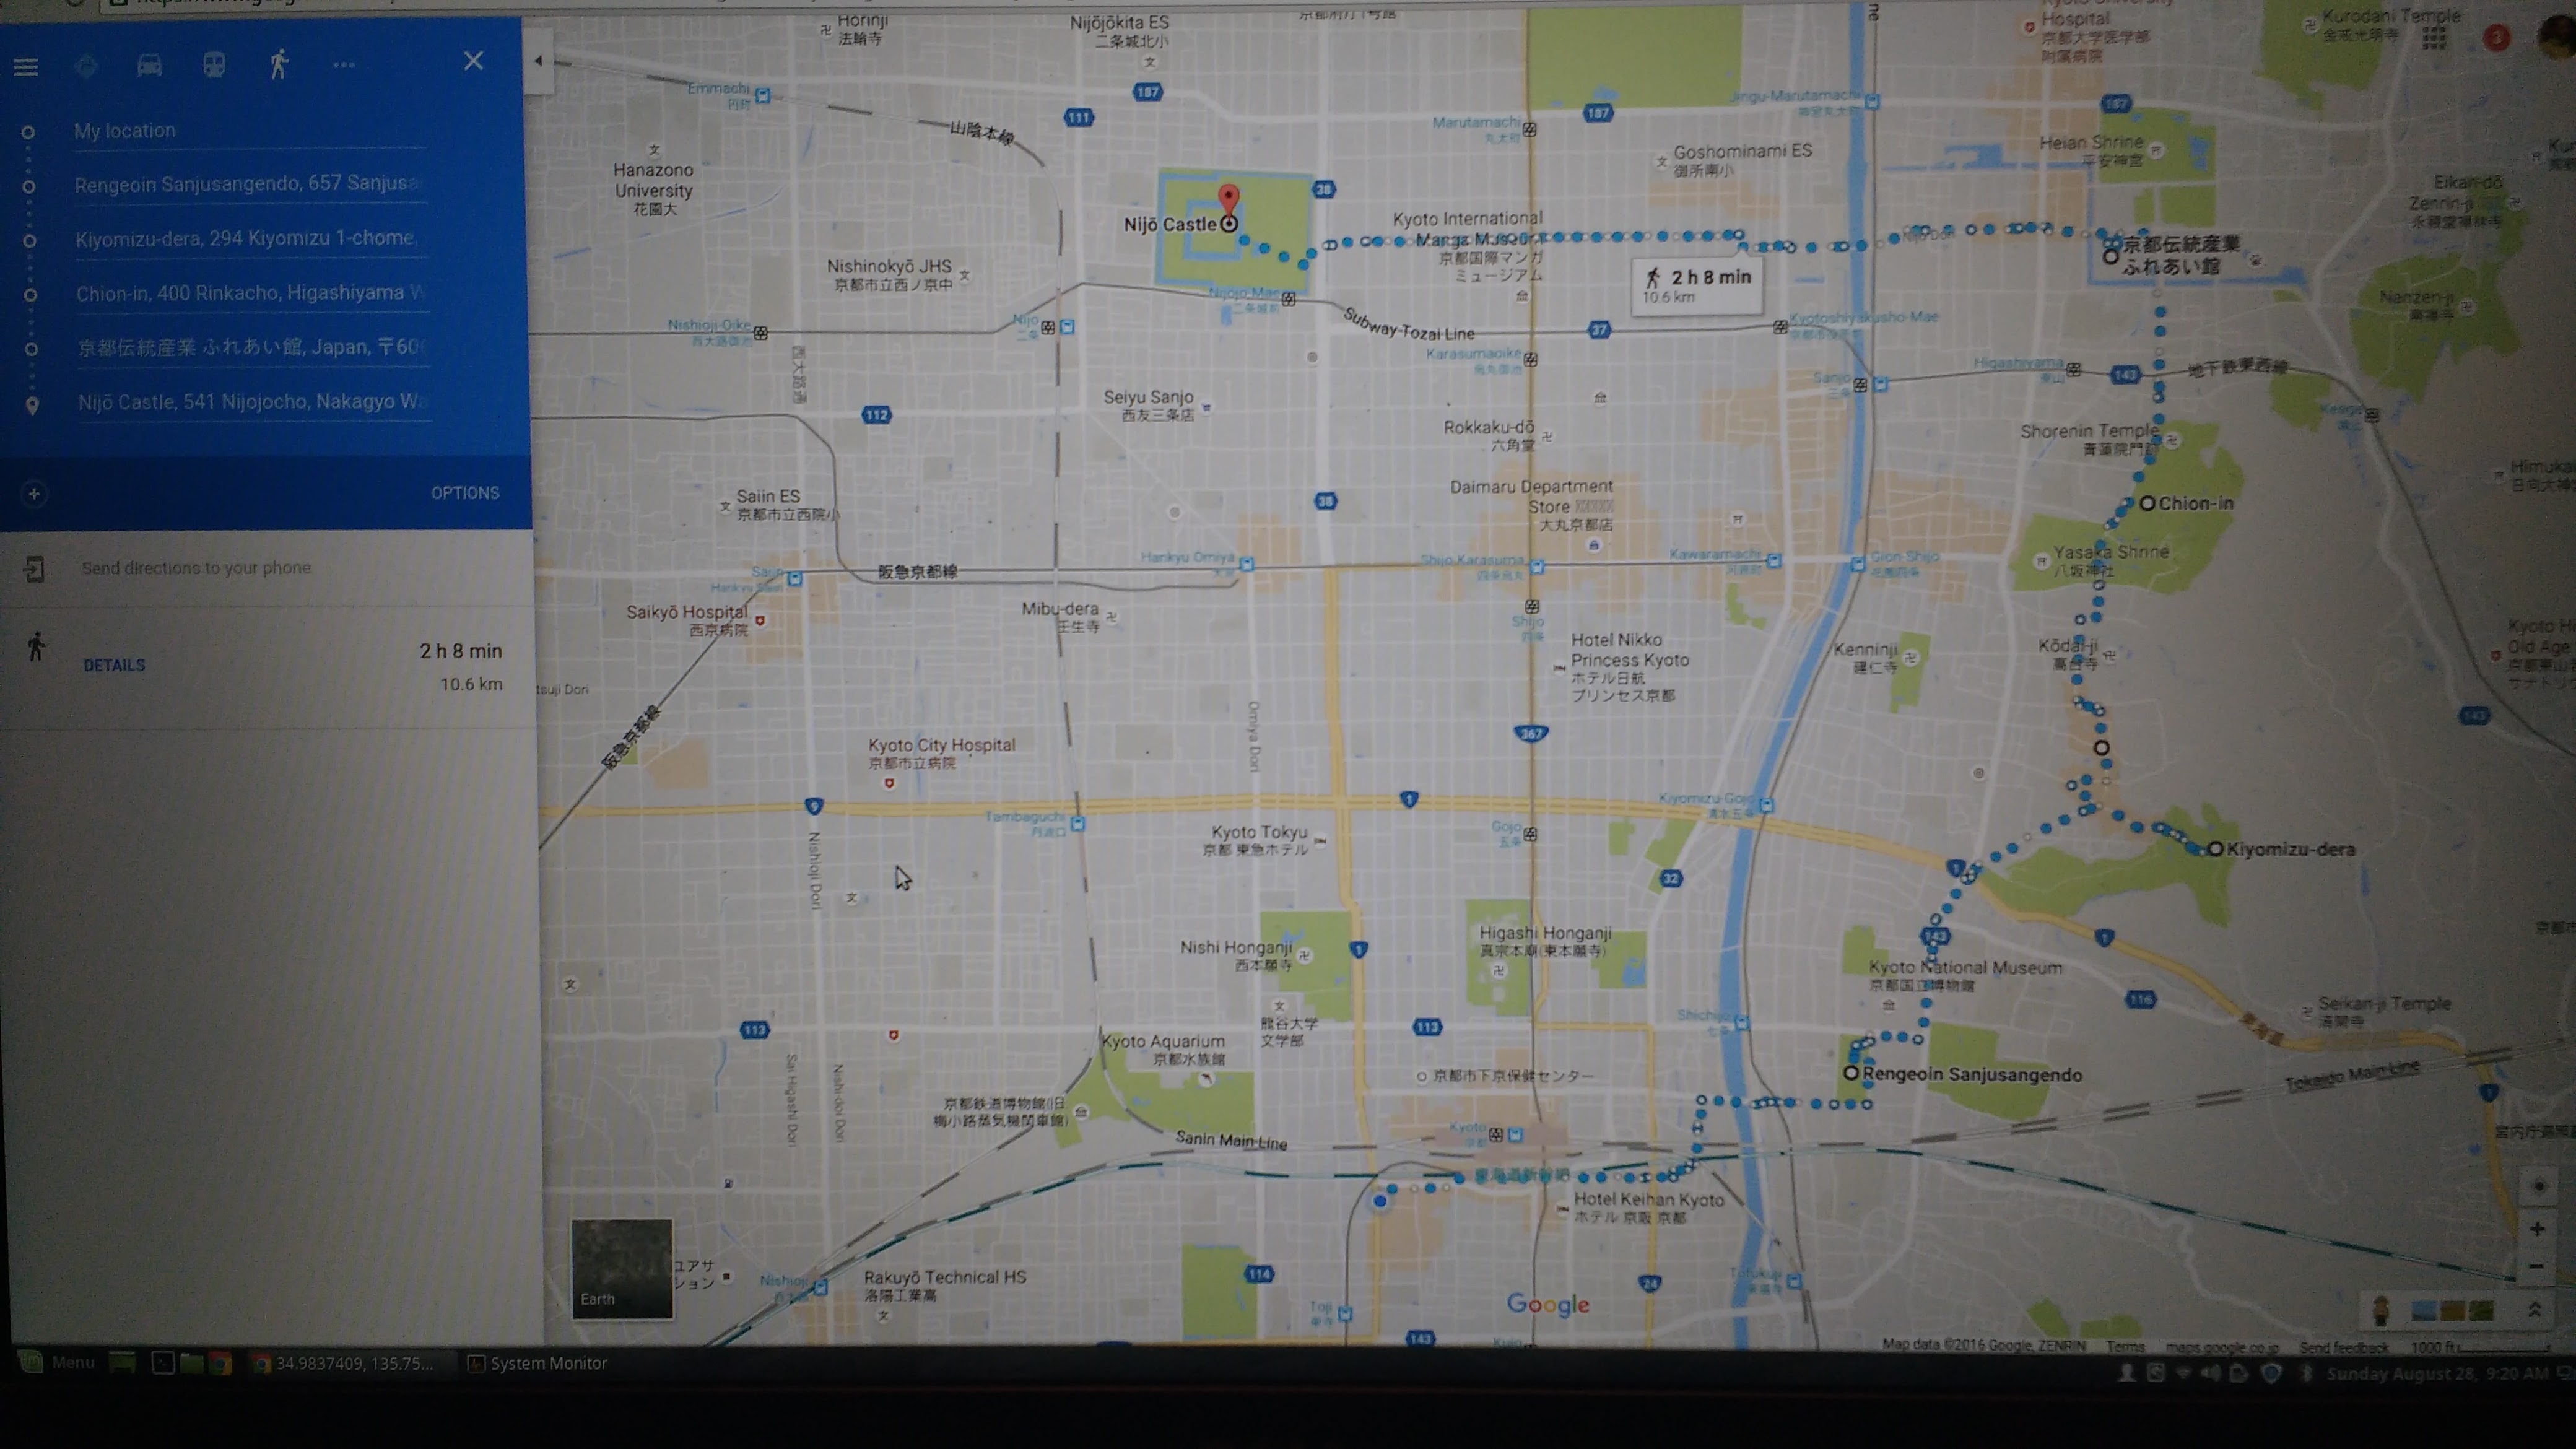
Task: Collapse the directions side panel
Action: pyautogui.click(x=538, y=62)
